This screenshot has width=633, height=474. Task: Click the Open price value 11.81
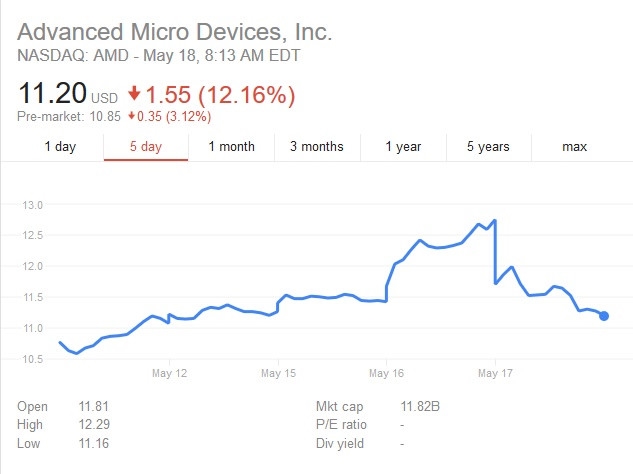click(x=91, y=407)
